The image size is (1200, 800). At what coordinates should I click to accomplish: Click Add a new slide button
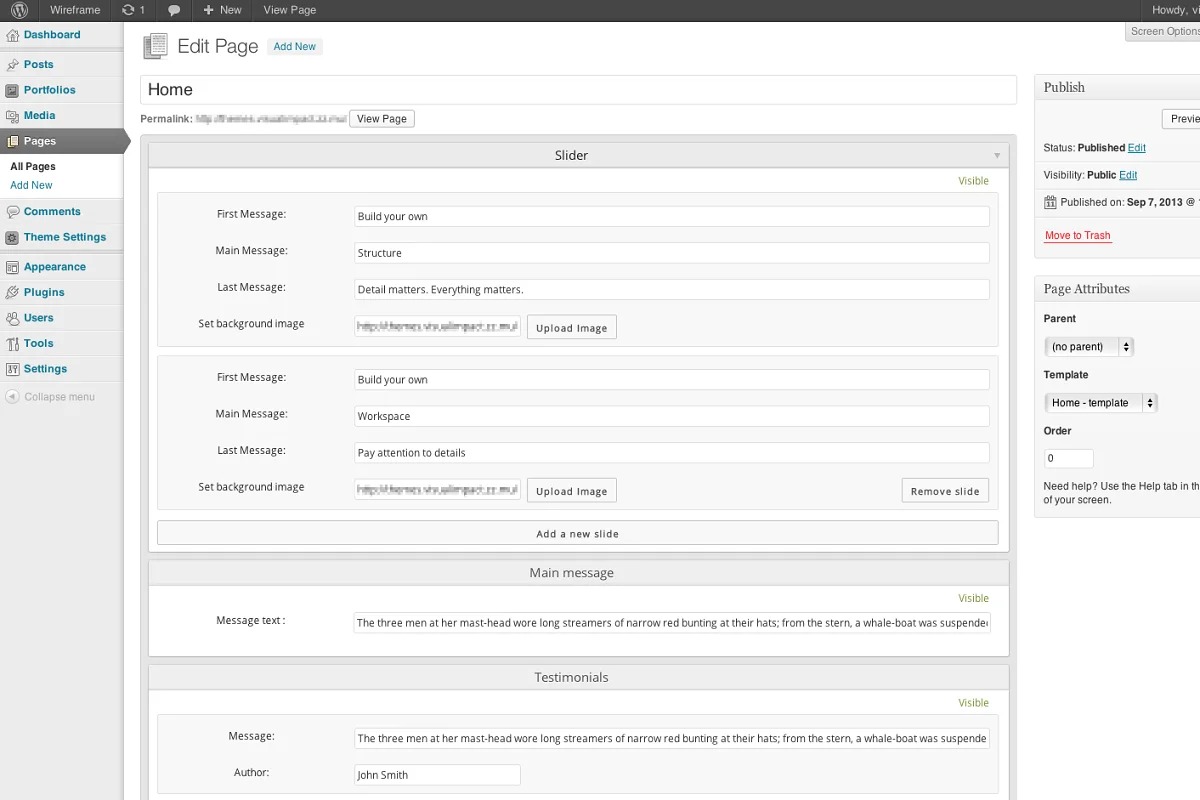point(577,534)
